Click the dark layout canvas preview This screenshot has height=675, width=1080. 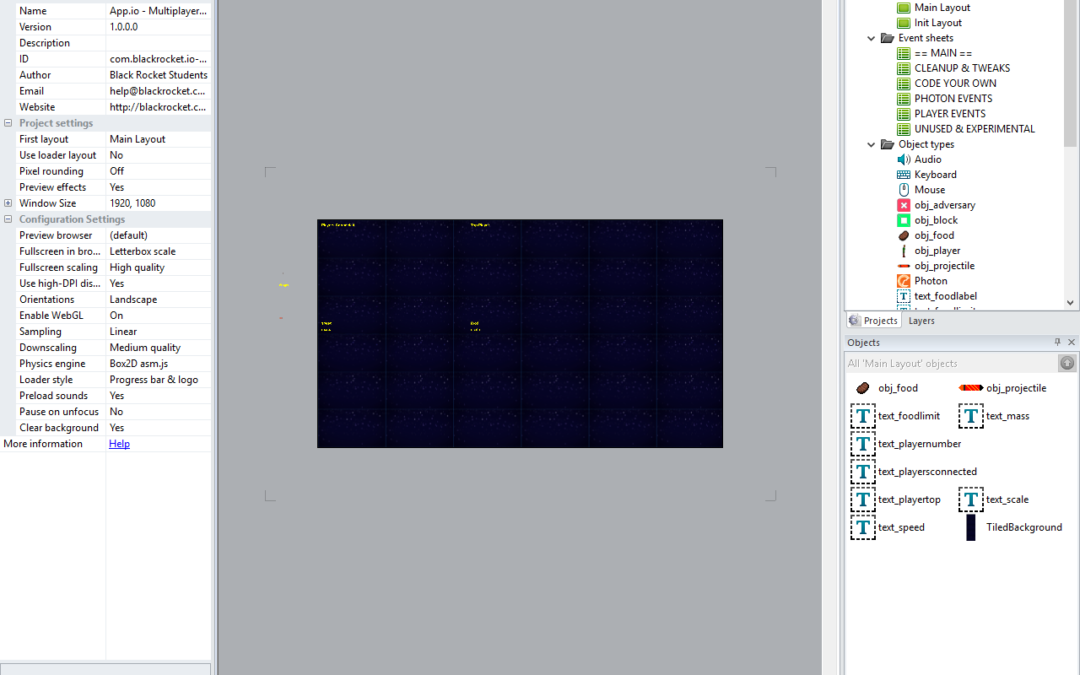(x=520, y=333)
